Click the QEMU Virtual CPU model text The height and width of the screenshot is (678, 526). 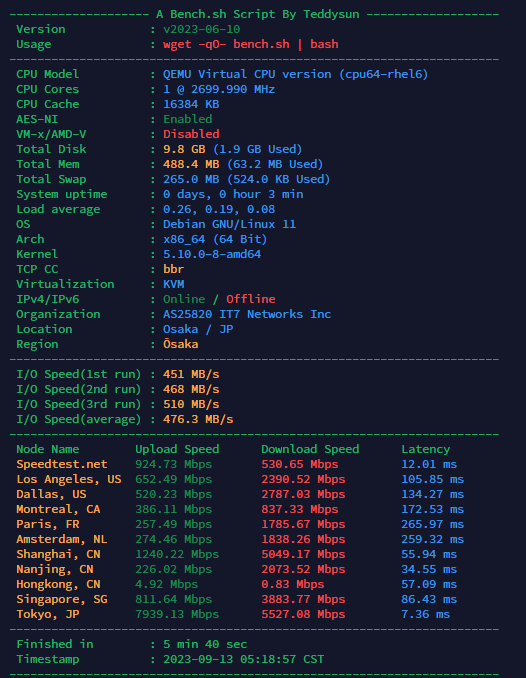(295, 74)
